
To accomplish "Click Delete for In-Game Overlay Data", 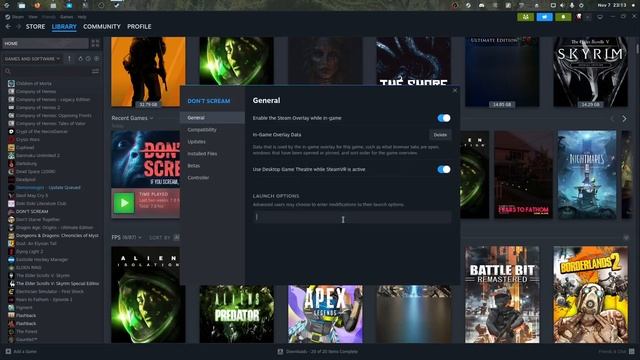I will [x=440, y=135].
